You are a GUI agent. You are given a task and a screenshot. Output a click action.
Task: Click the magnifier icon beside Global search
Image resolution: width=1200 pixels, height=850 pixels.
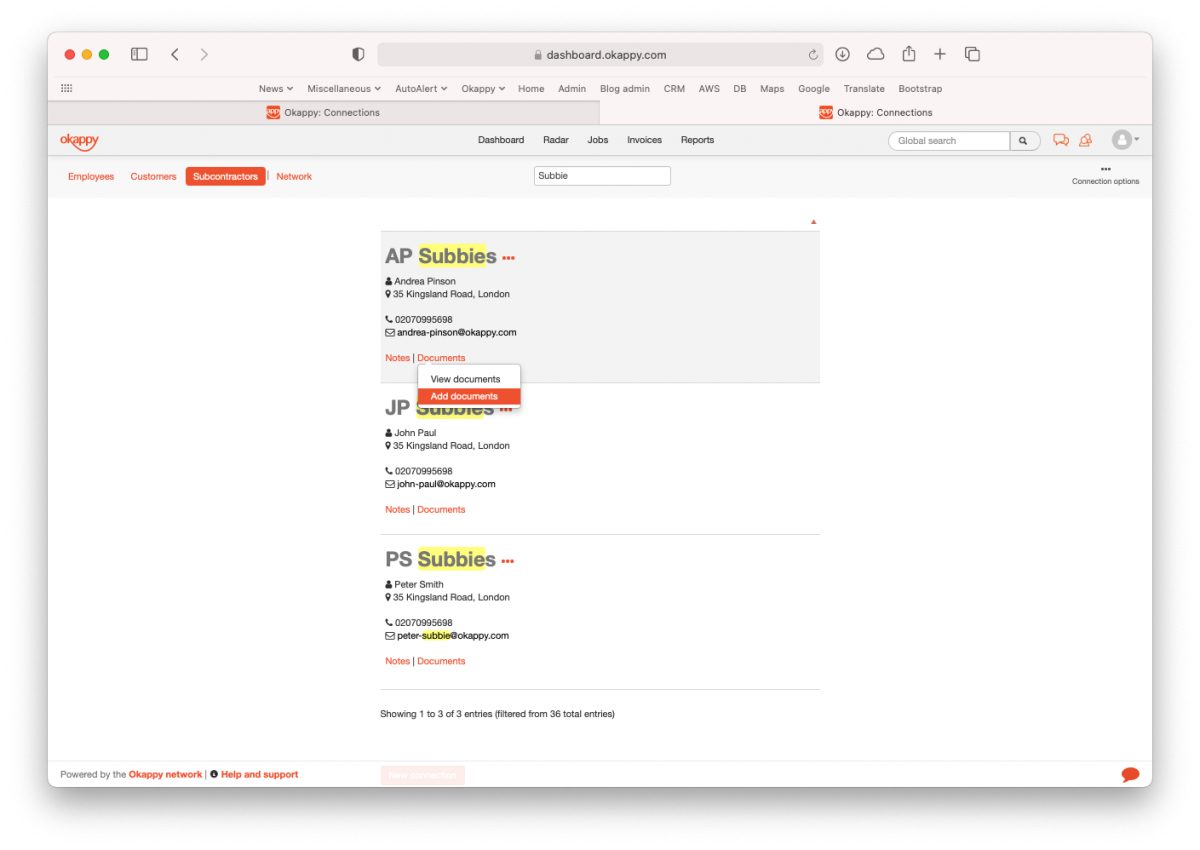coord(1024,140)
